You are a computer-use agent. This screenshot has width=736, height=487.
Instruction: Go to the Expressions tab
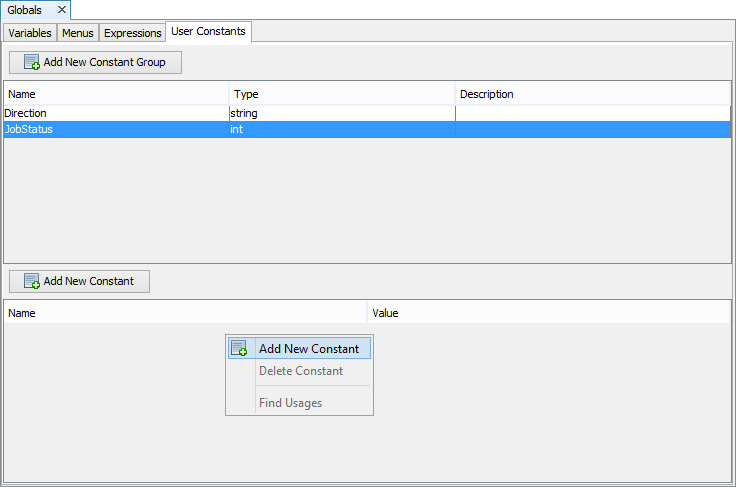tap(132, 33)
